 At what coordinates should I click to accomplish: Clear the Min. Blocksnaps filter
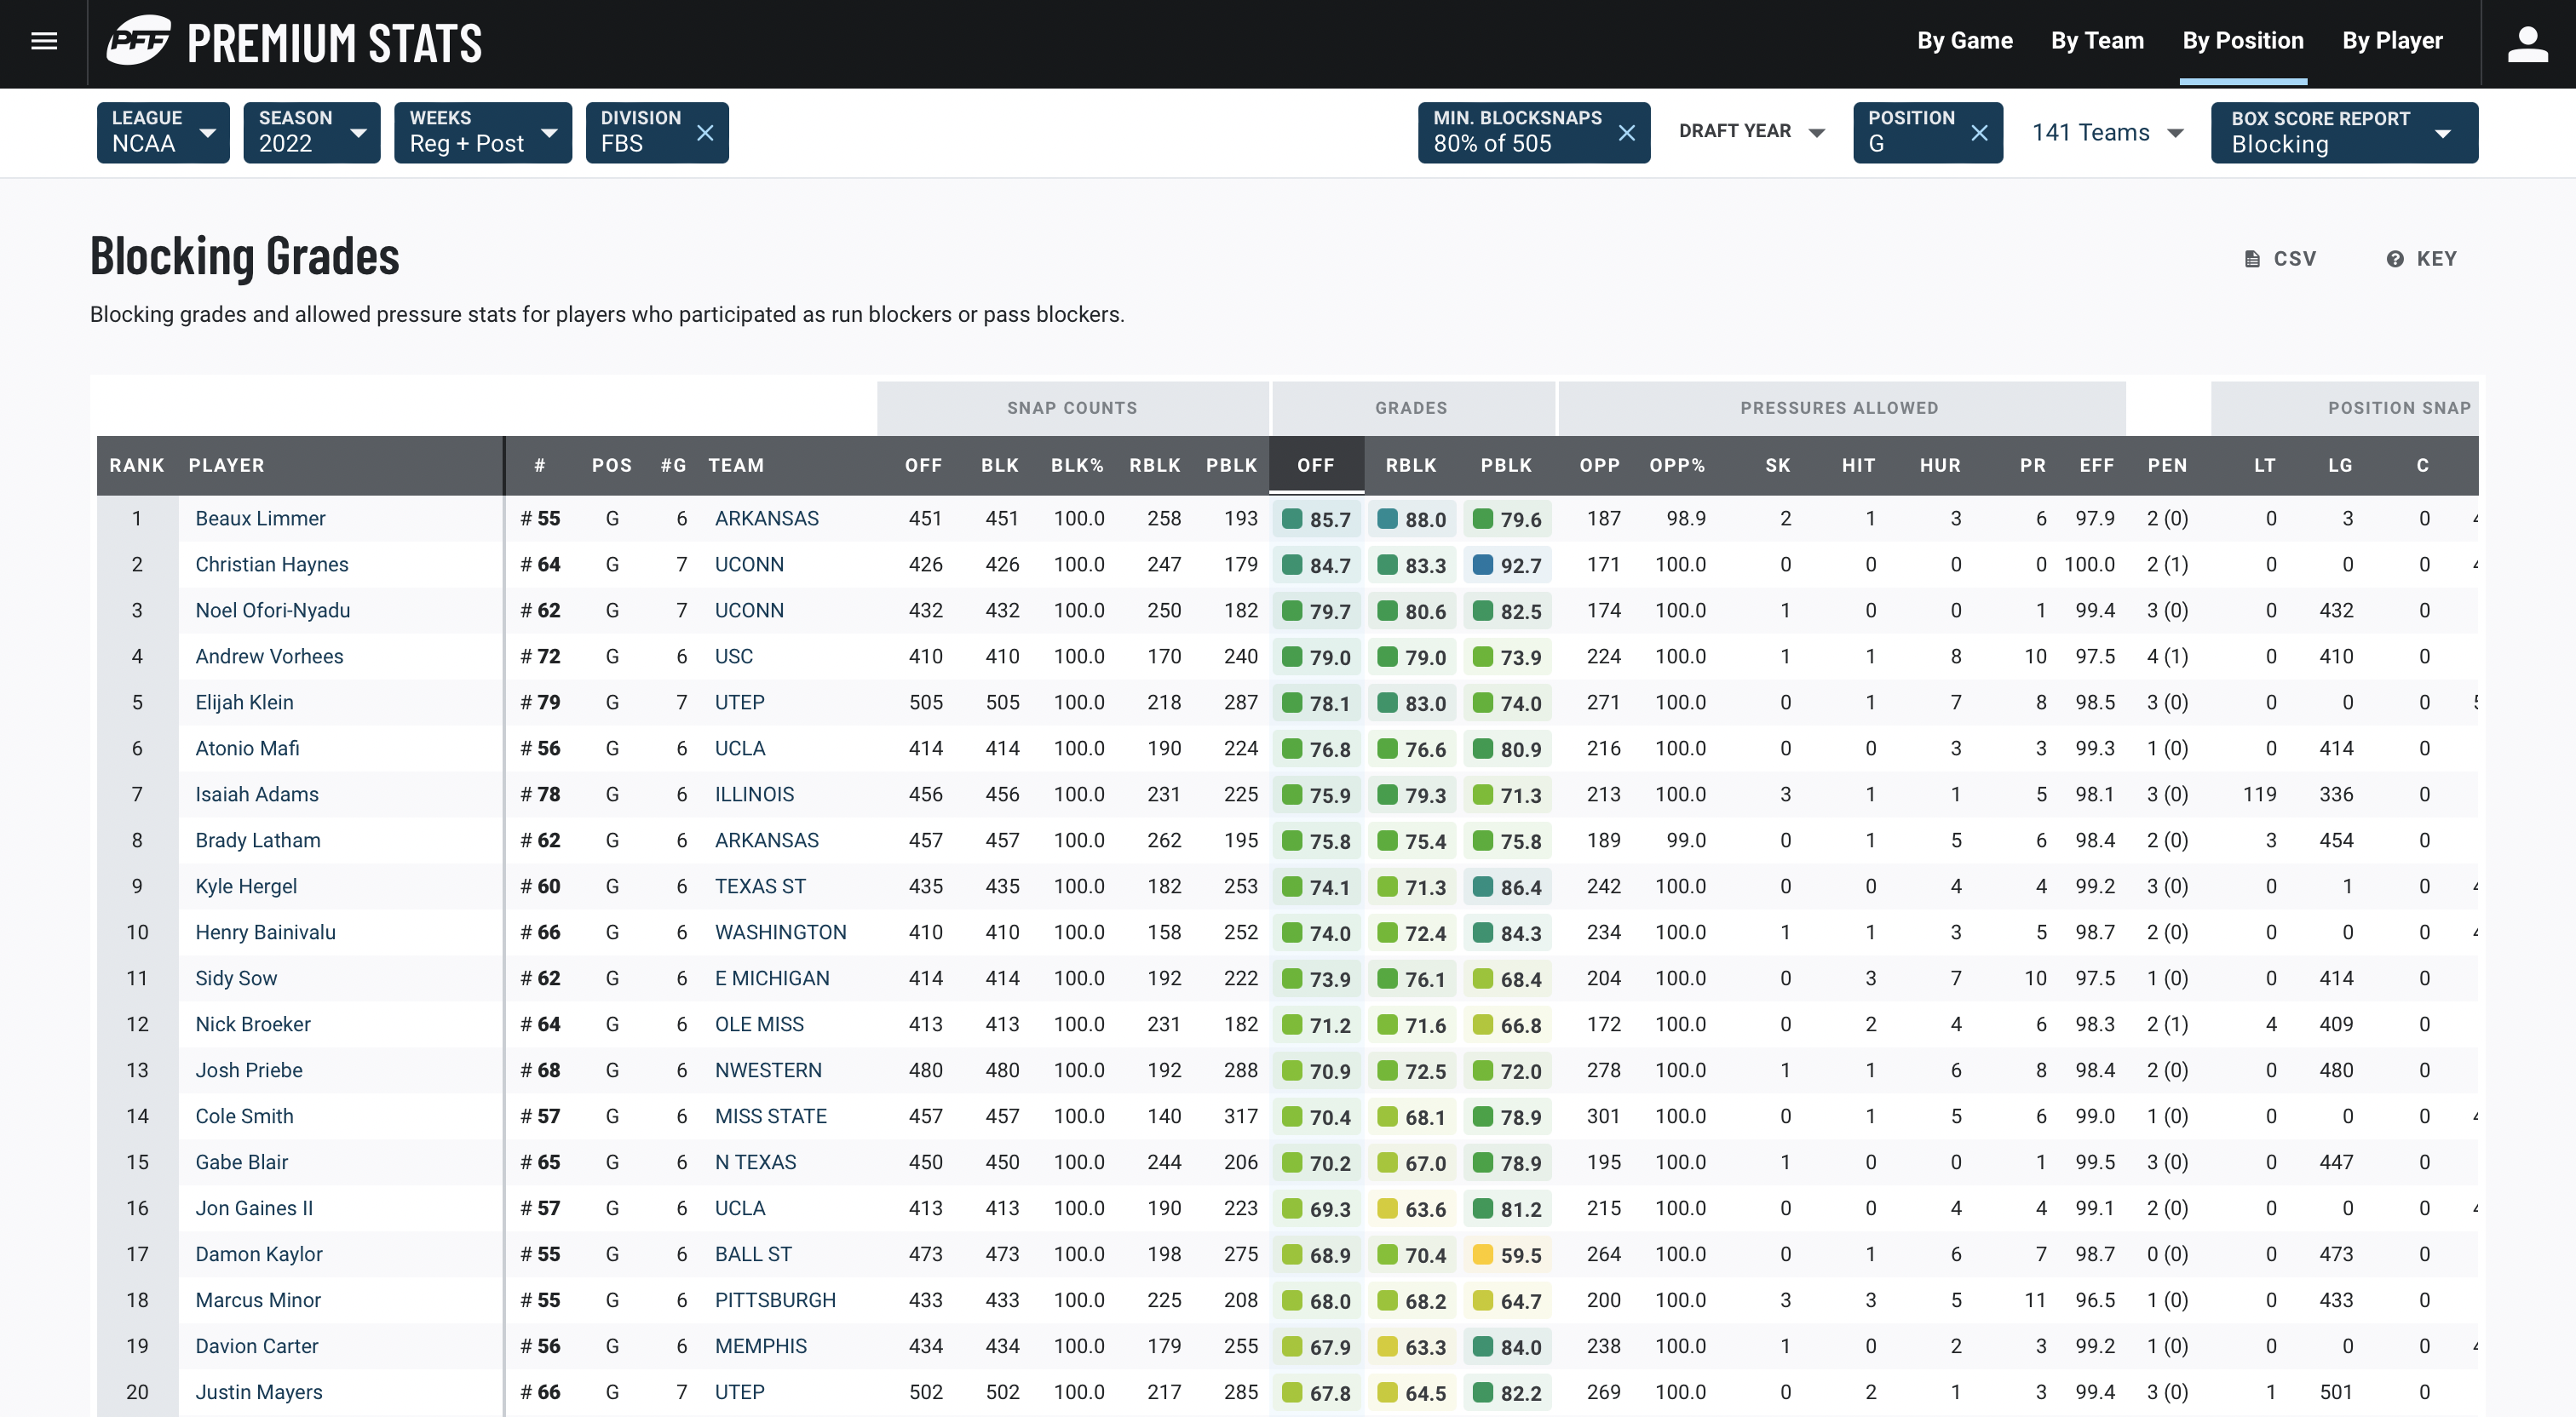pos(1627,132)
